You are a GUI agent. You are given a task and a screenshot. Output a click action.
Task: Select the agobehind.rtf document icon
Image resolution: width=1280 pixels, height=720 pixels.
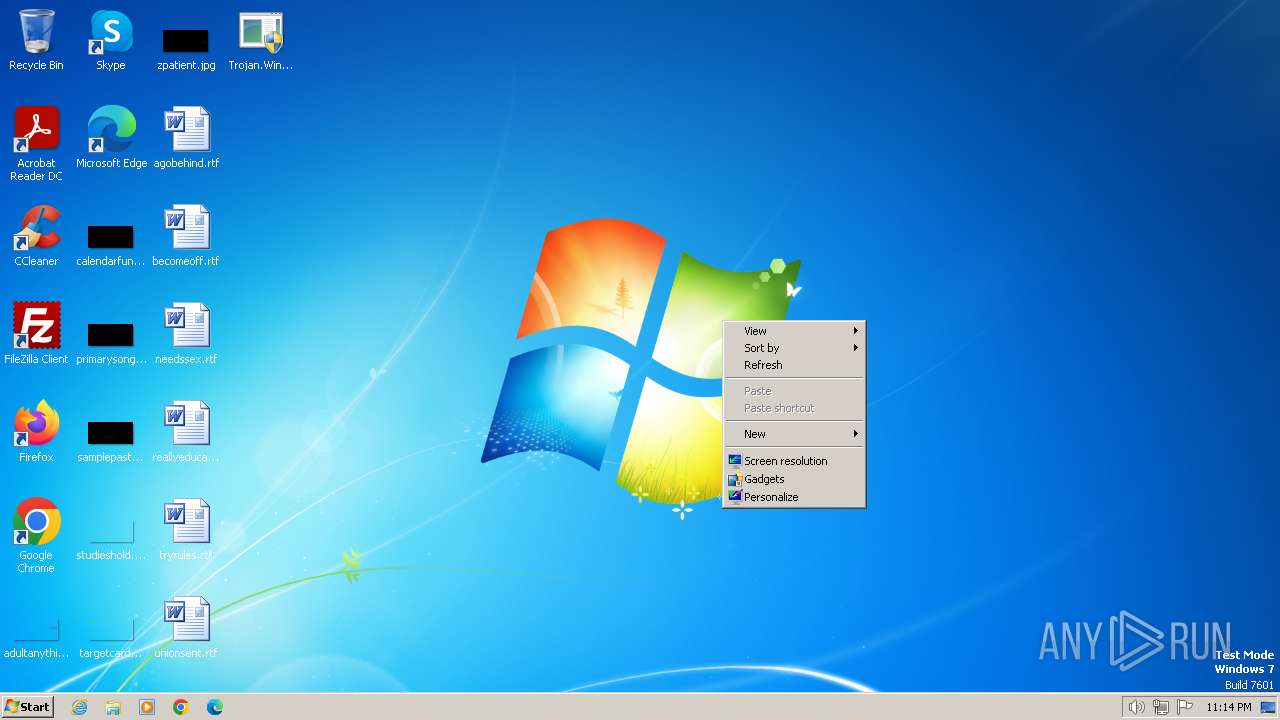(x=186, y=138)
